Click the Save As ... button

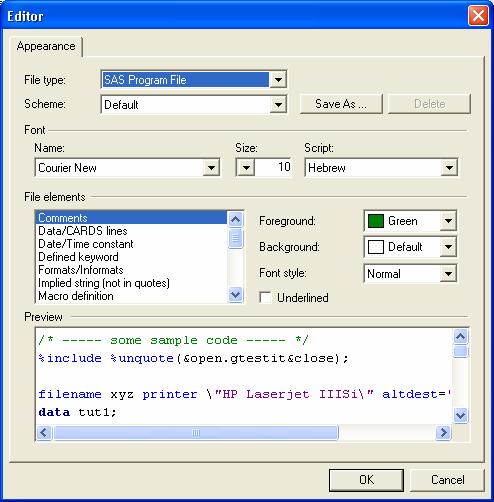click(341, 104)
